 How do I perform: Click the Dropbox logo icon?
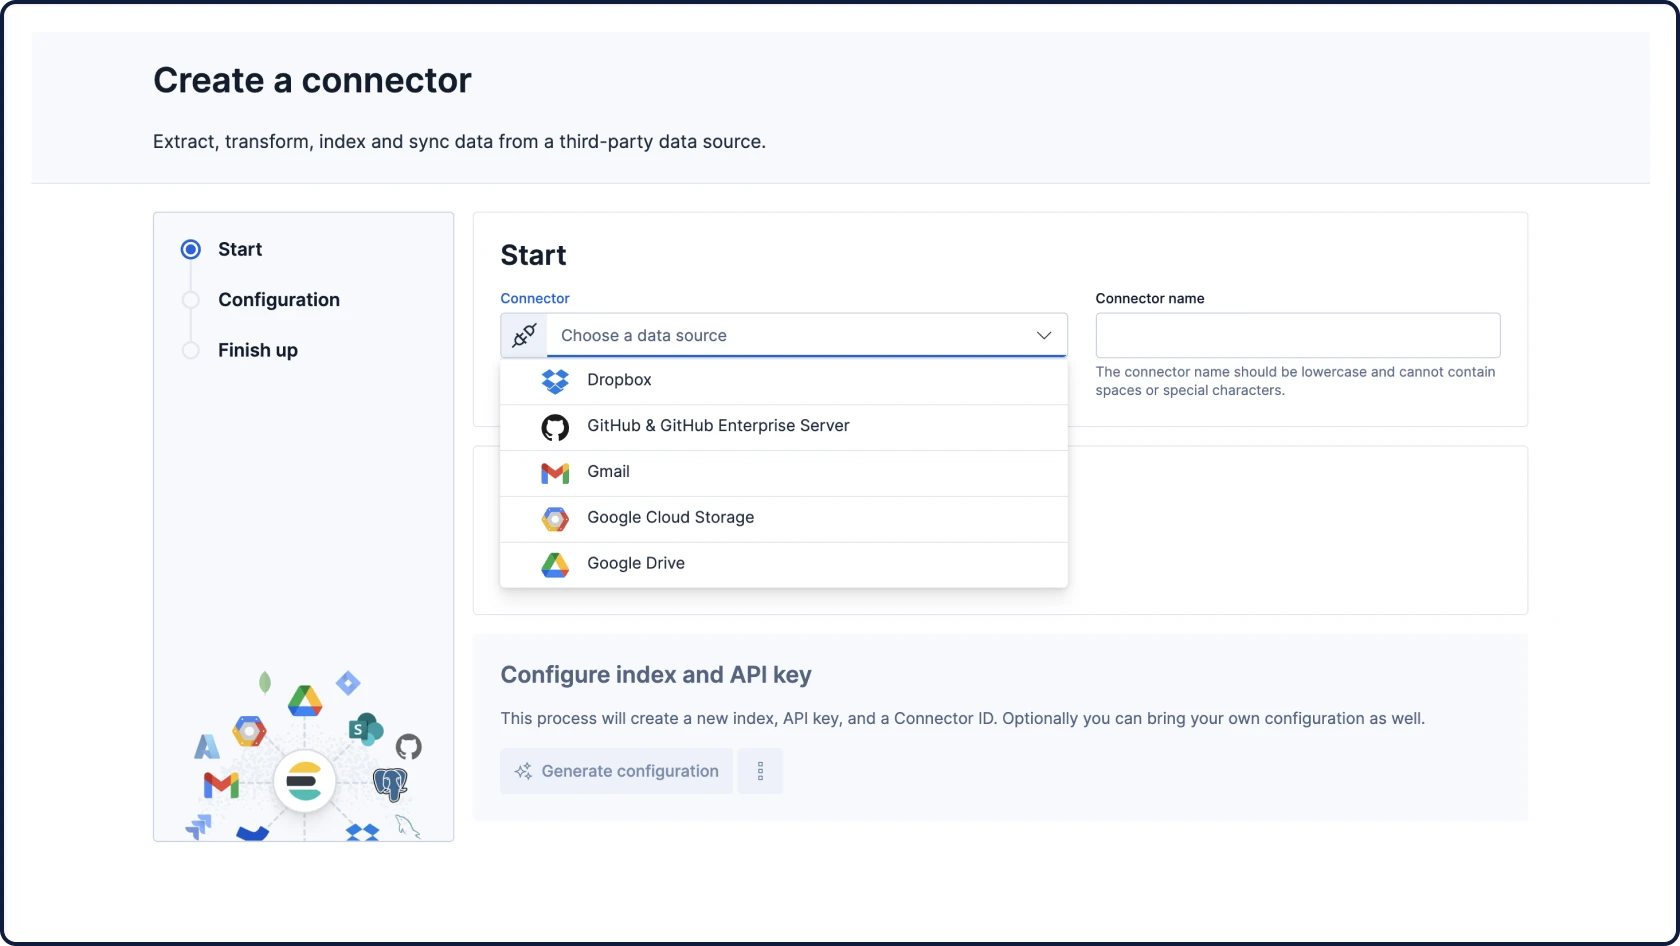click(x=555, y=381)
